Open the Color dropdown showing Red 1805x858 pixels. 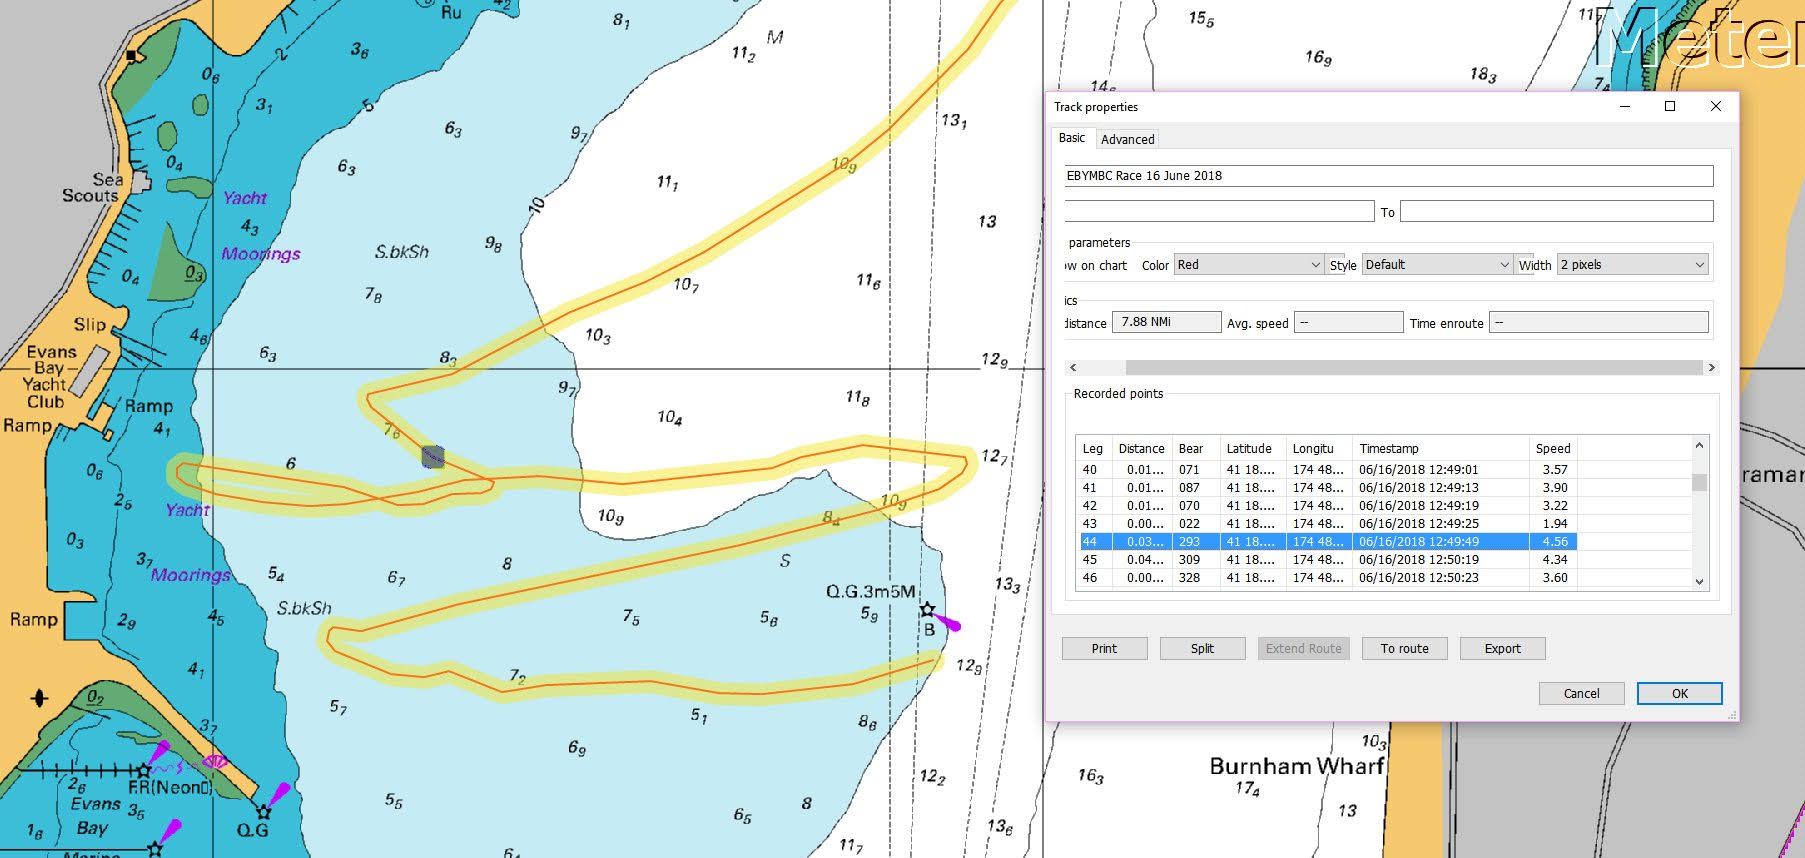[x=1250, y=265]
